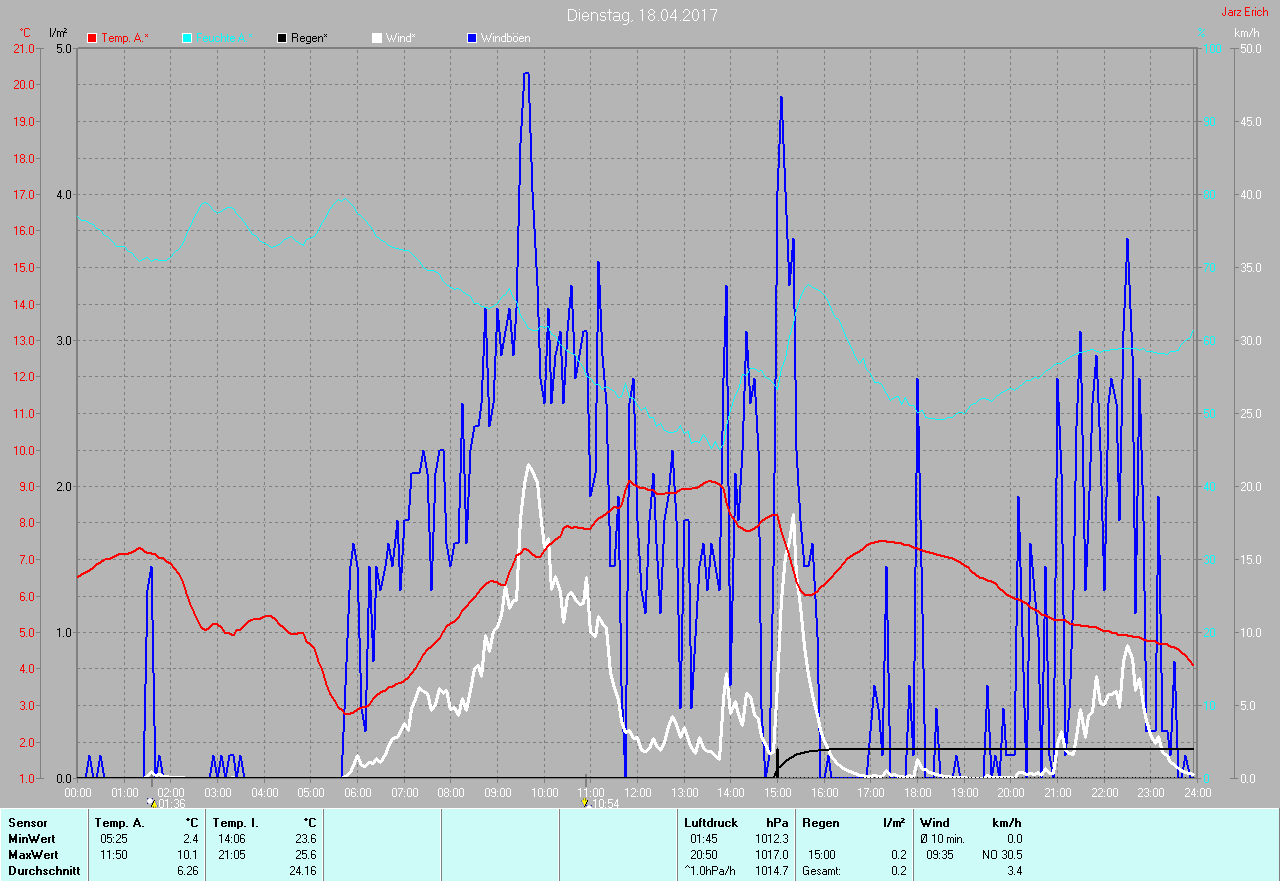The image size is (1280, 881).
Task: Click the 'Temp. A.*' legend label
Action: point(125,38)
